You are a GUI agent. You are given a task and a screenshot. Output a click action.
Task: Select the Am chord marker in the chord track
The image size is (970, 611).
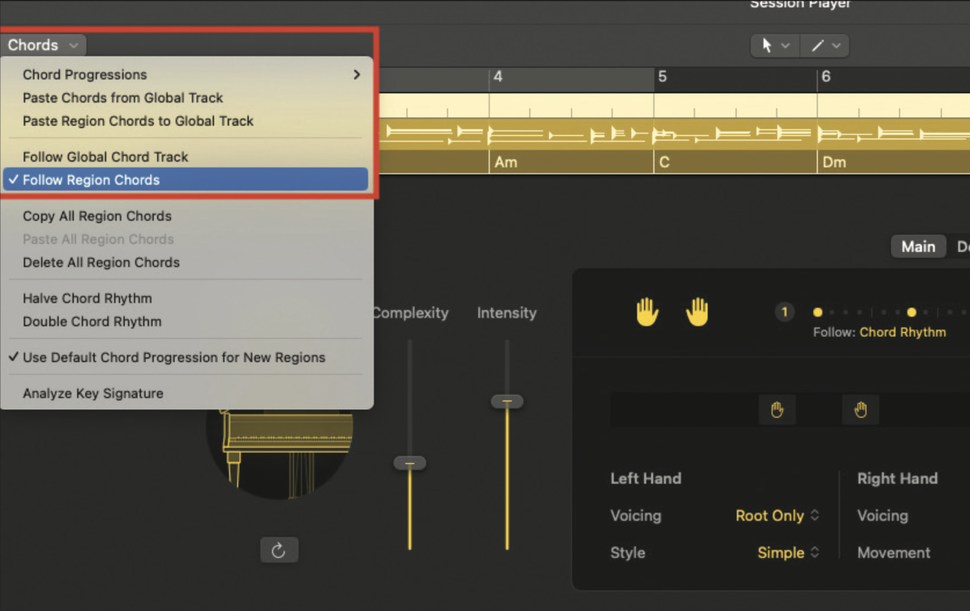point(507,161)
